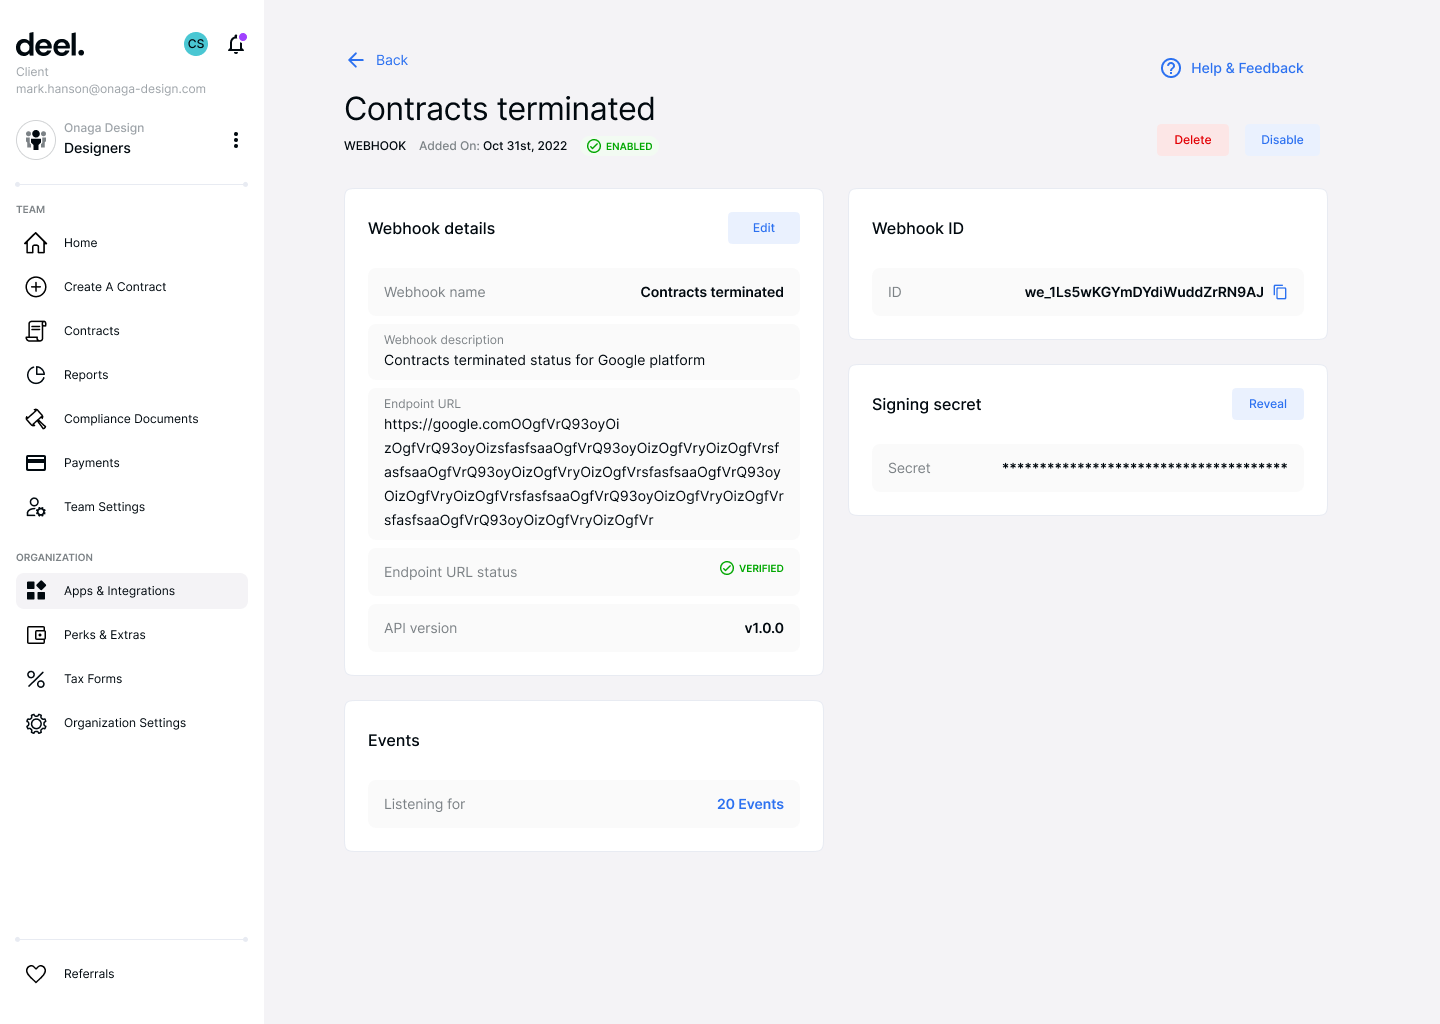Reveal the signing secret
The width and height of the screenshot is (1440, 1024).
(1268, 404)
